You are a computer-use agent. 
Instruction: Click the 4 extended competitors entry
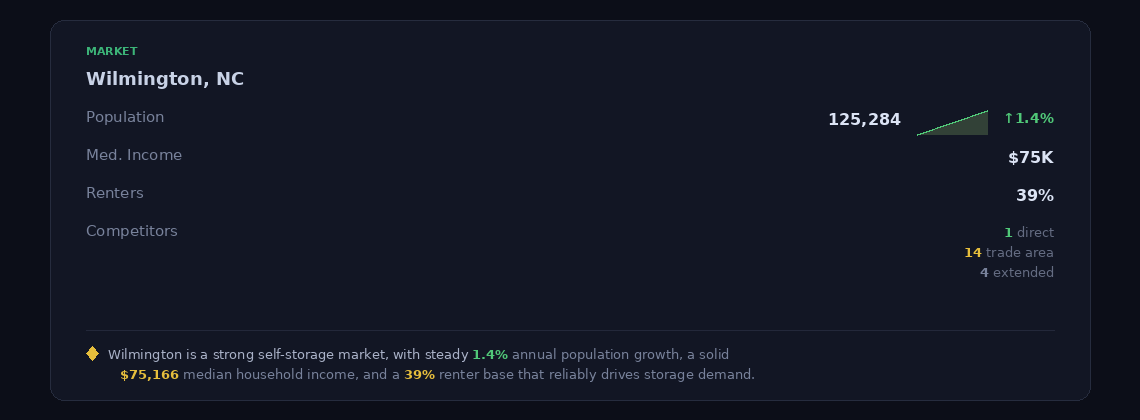[1016, 273]
